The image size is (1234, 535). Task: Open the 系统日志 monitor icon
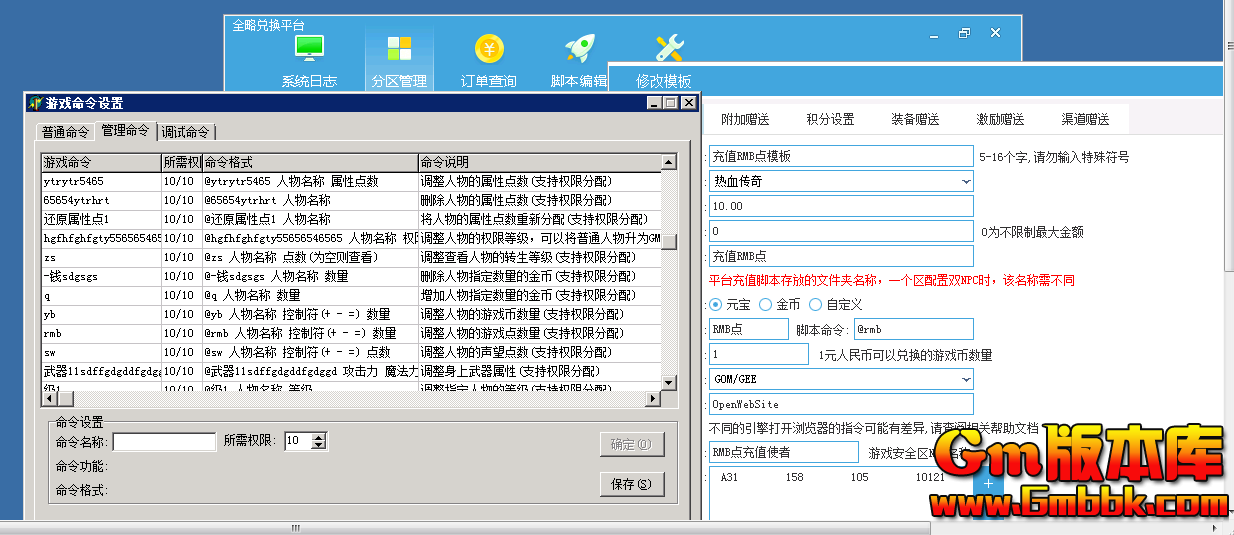tap(309, 48)
